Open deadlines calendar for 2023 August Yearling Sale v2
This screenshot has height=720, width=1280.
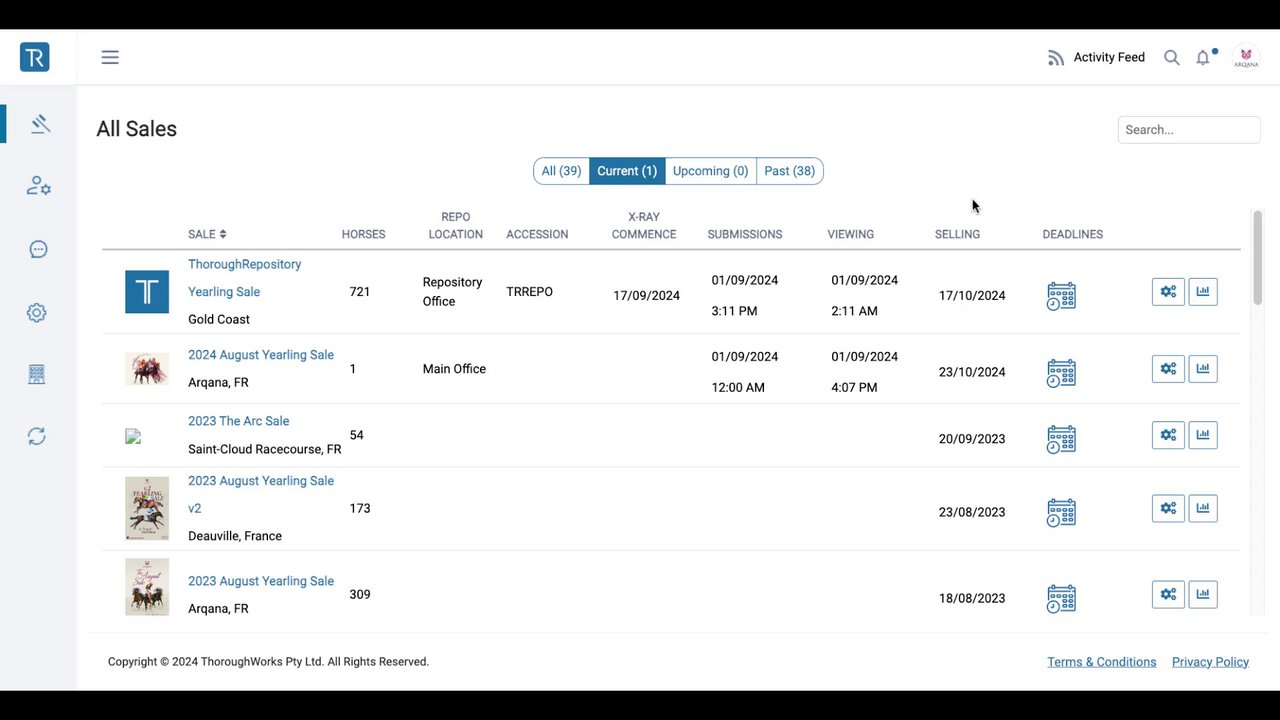coord(1061,512)
